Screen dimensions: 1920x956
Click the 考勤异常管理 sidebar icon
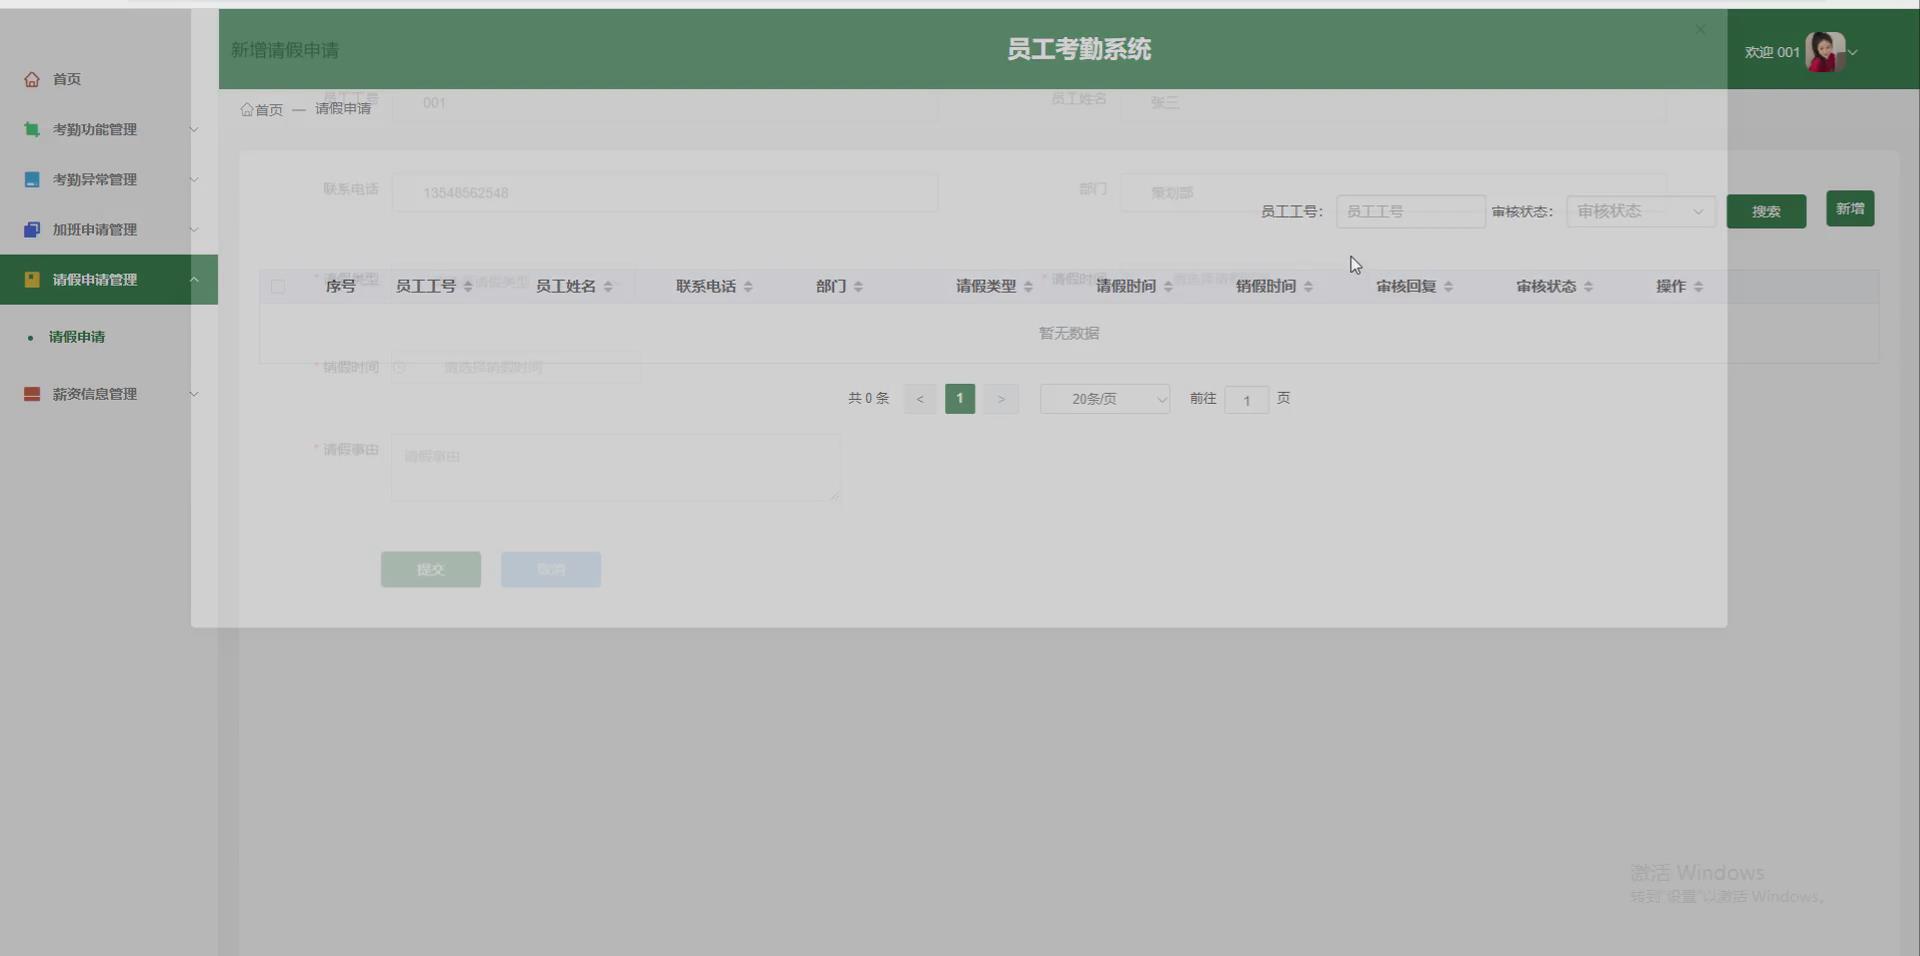[32, 179]
